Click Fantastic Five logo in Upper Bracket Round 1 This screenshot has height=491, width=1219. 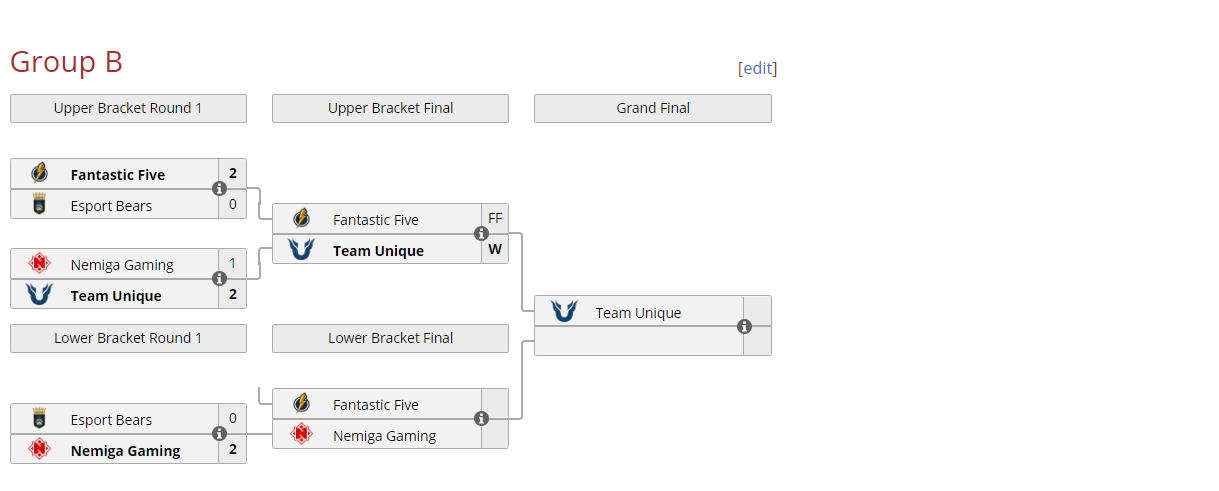coord(39,174)
